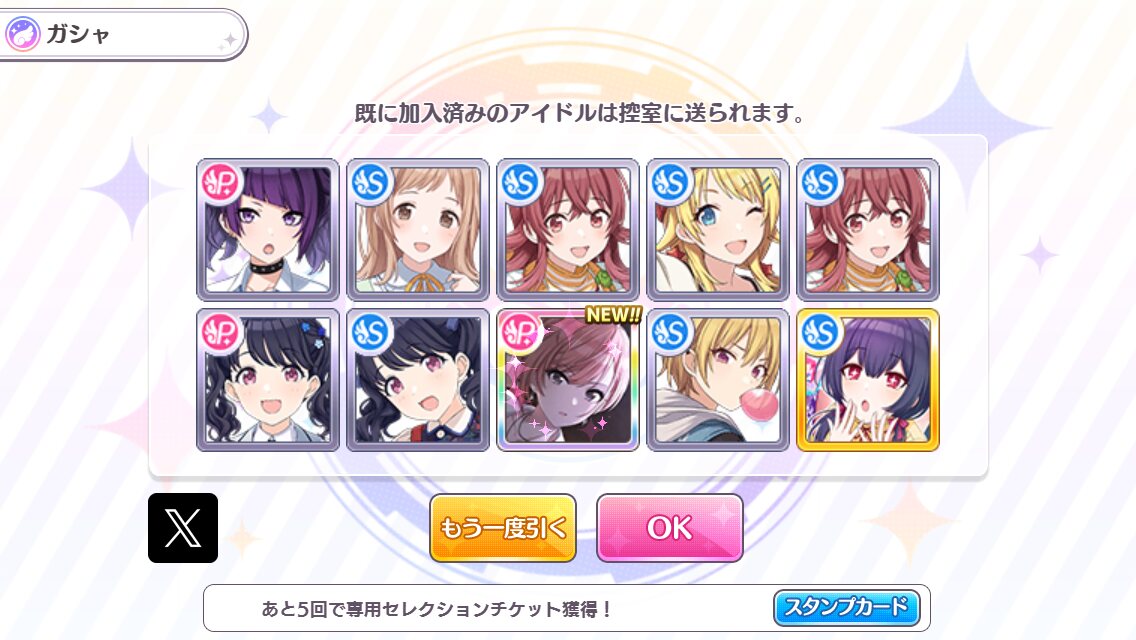Select the black twin-tail idol P card

pos(268,380)
